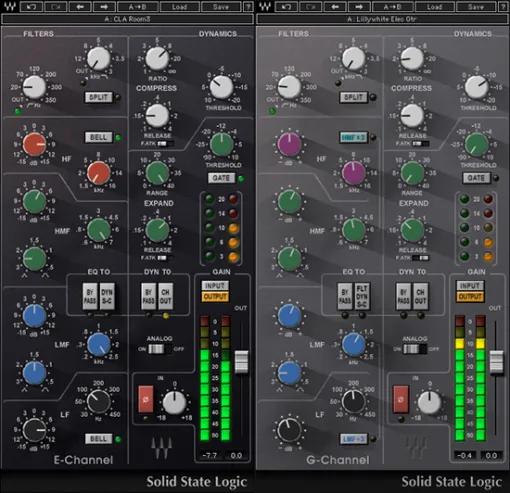Click E-Channel EQ BYPASS button
The height and width of the screenshot is (493, 510).
[x=90, y=296]
